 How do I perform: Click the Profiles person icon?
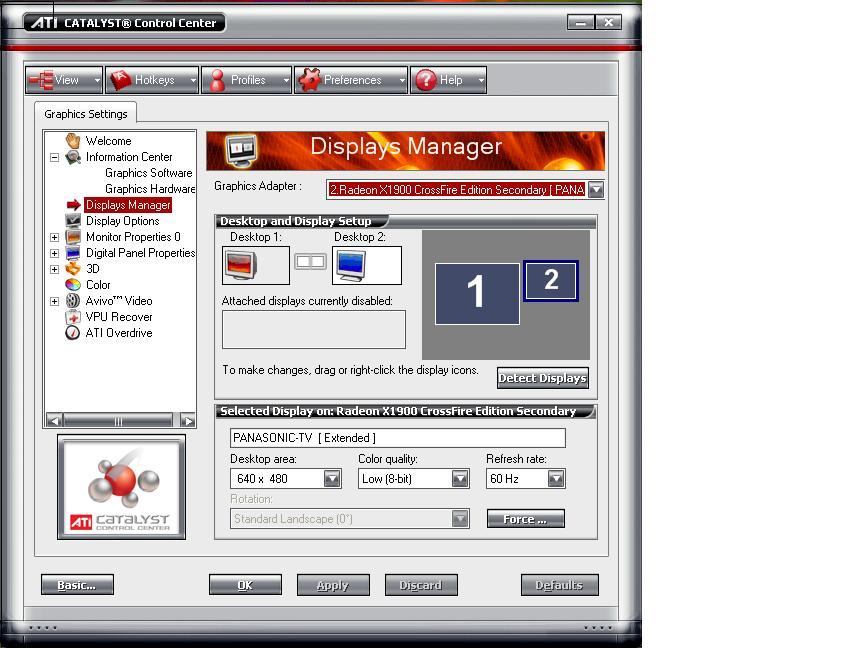[x=218, y=80]
